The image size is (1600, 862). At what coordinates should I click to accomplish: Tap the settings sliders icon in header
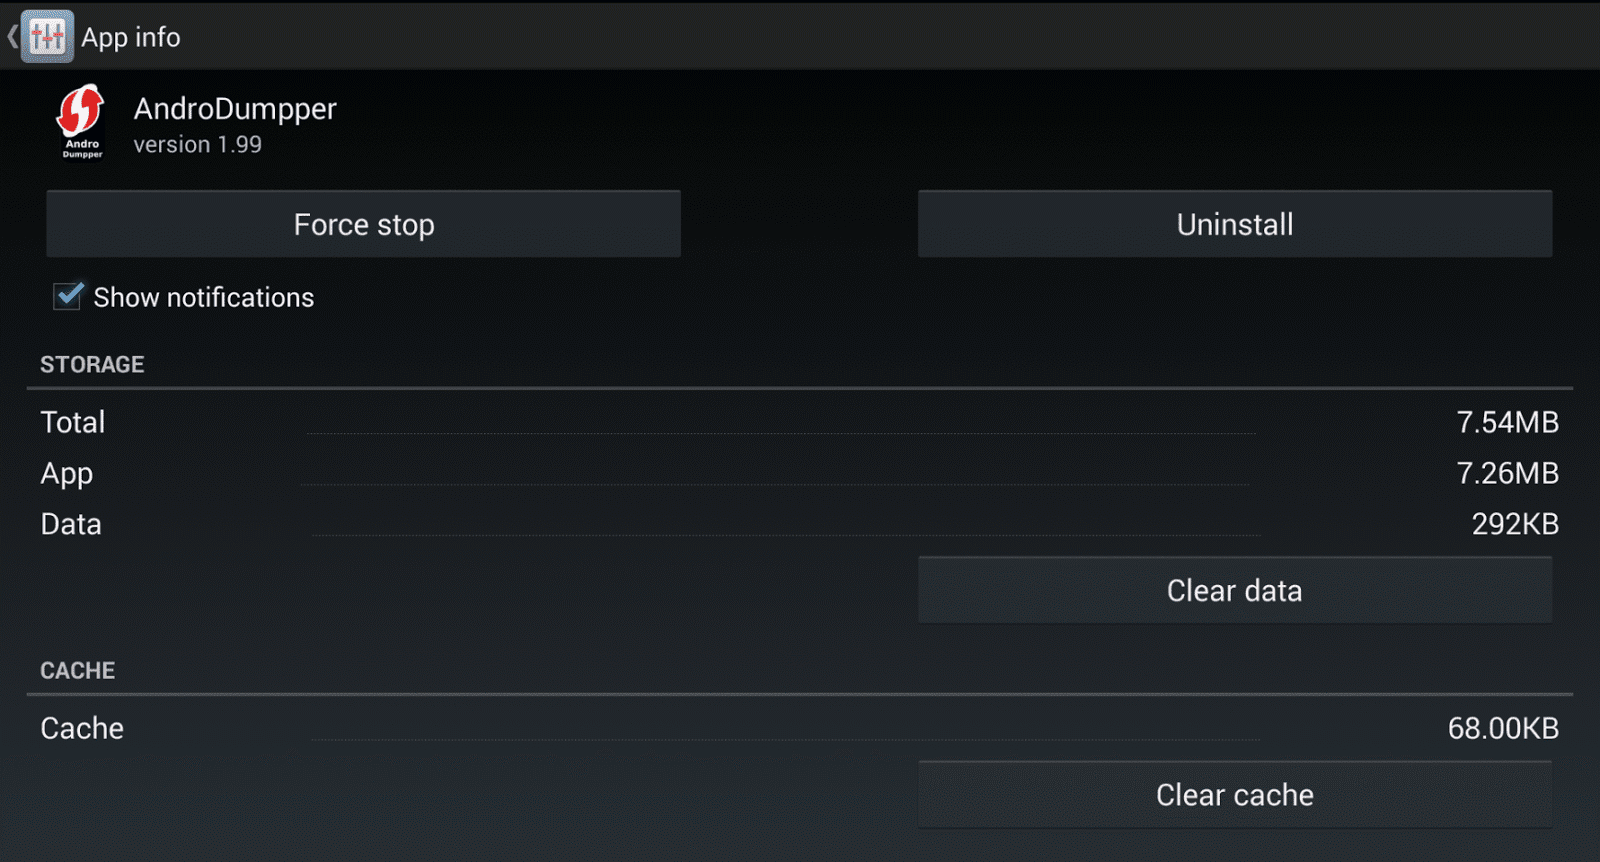point(47,37)
